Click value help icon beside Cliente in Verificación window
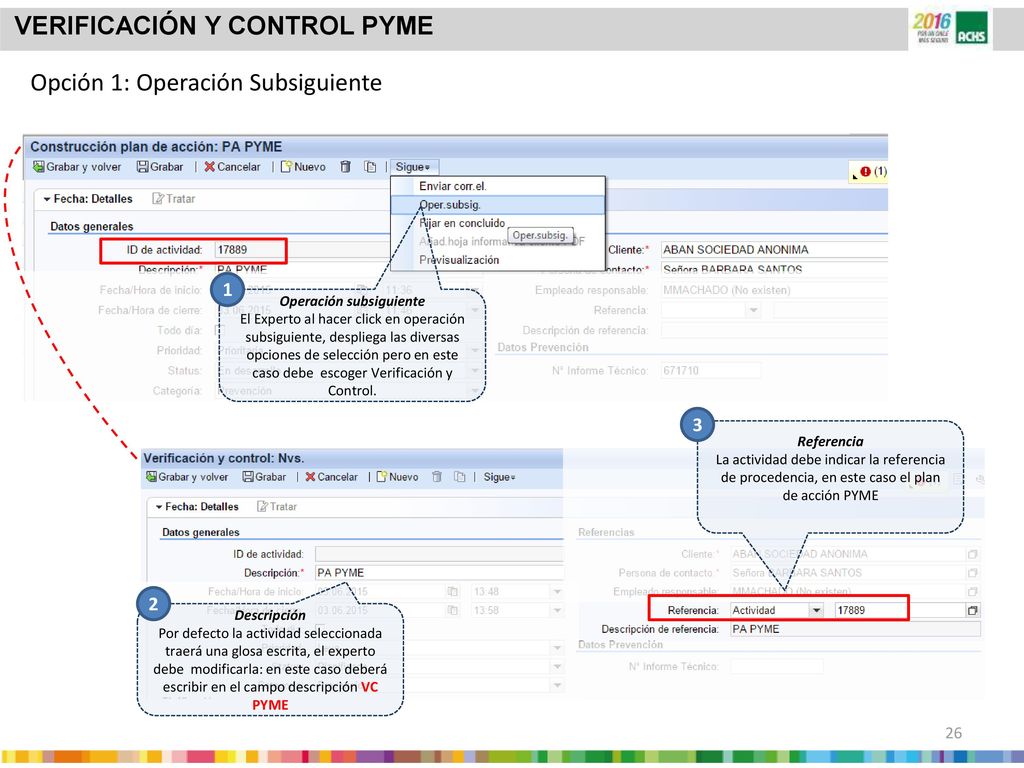The image size is (1024, 768). coord(972,554)
